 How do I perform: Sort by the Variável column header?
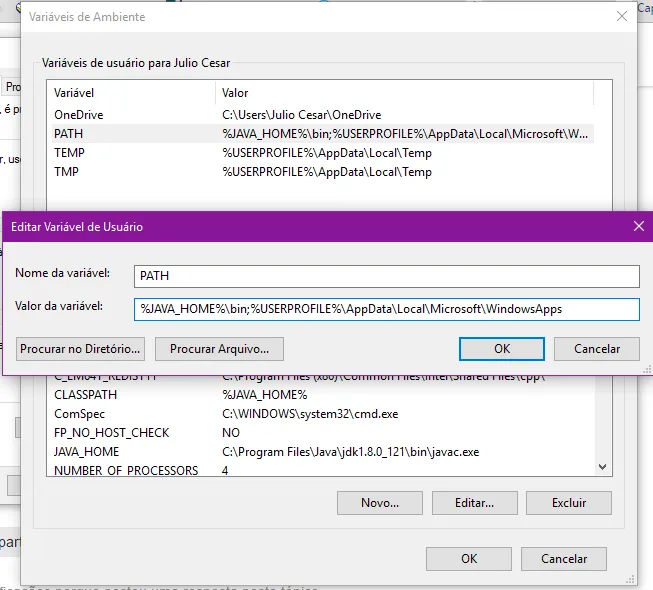130,92
